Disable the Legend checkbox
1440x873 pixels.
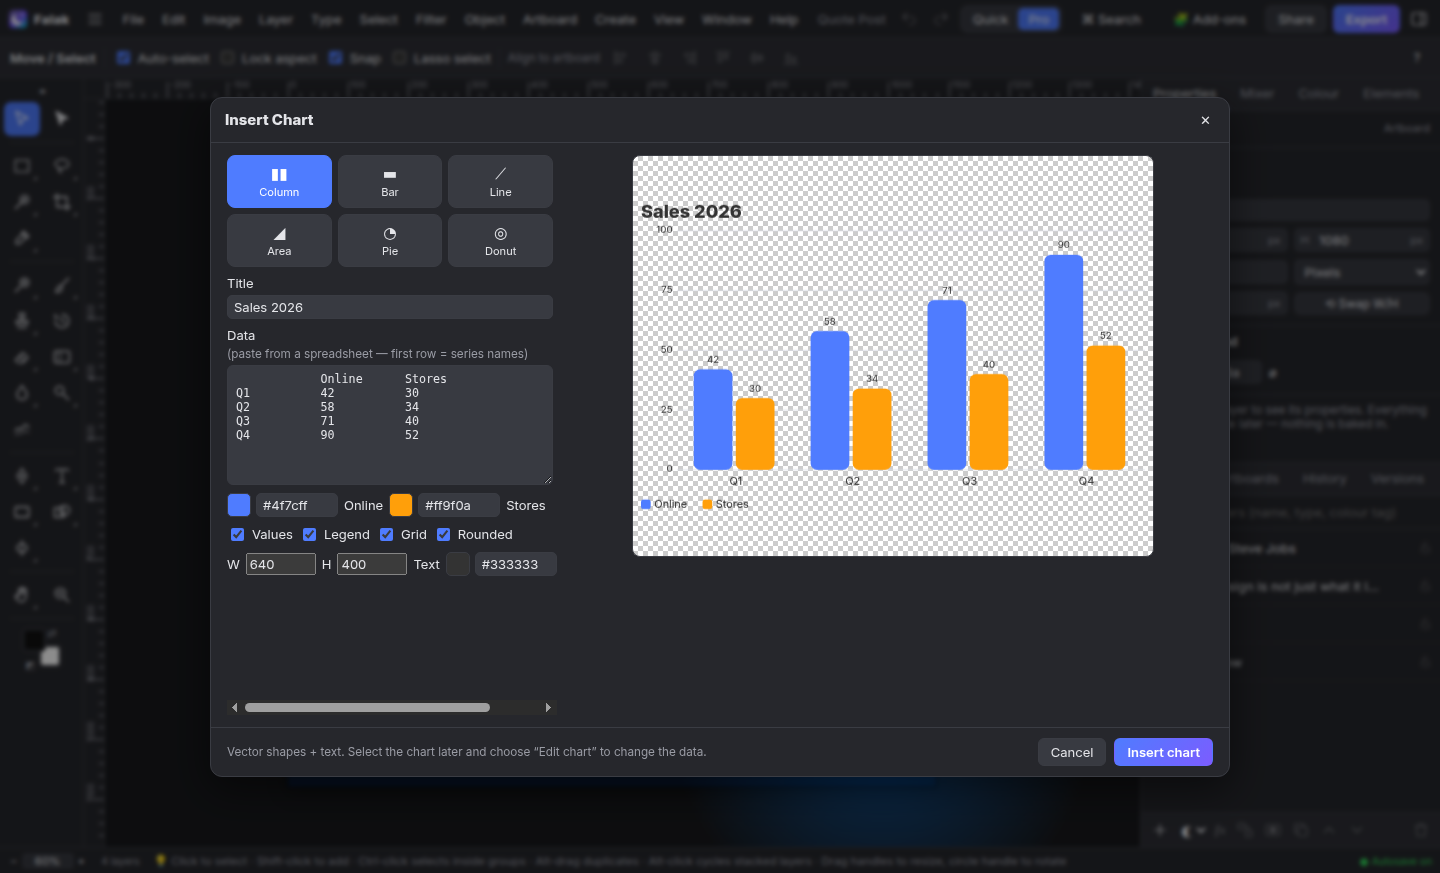[x=309, y=534]
